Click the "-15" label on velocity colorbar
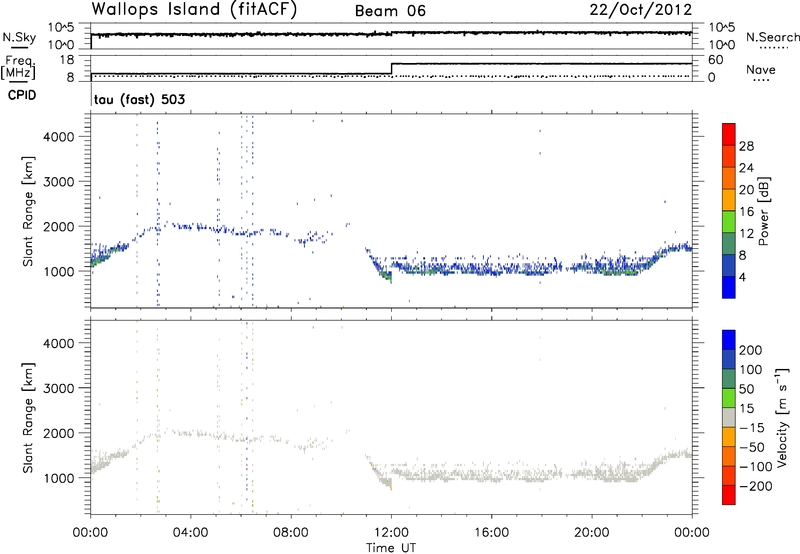This screenshot has width=800, height=554. [752, 428]
